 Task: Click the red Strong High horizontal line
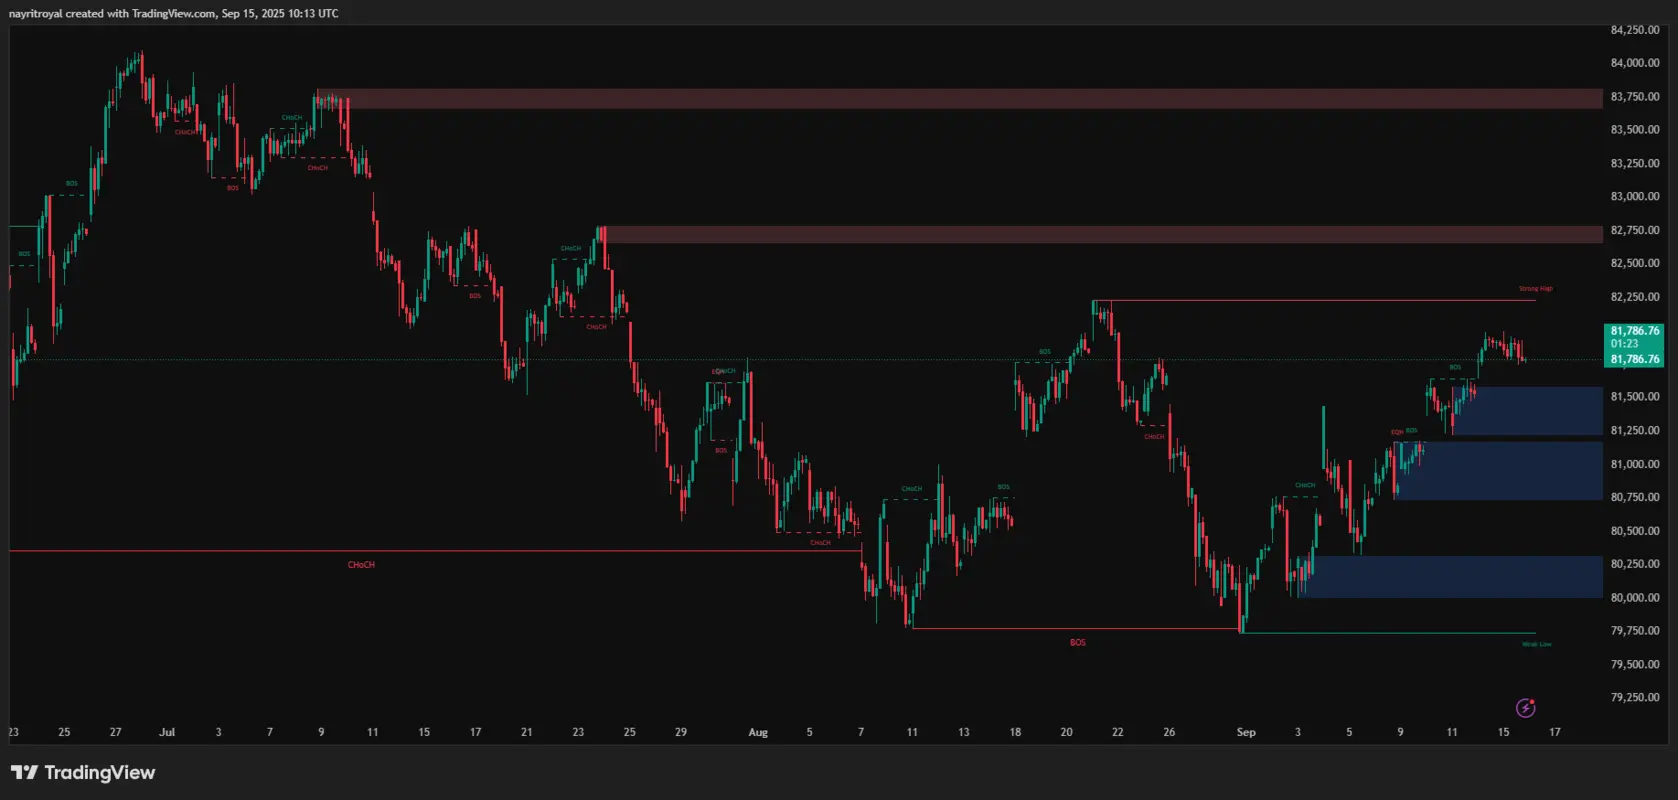click(x=1314, y=300)
